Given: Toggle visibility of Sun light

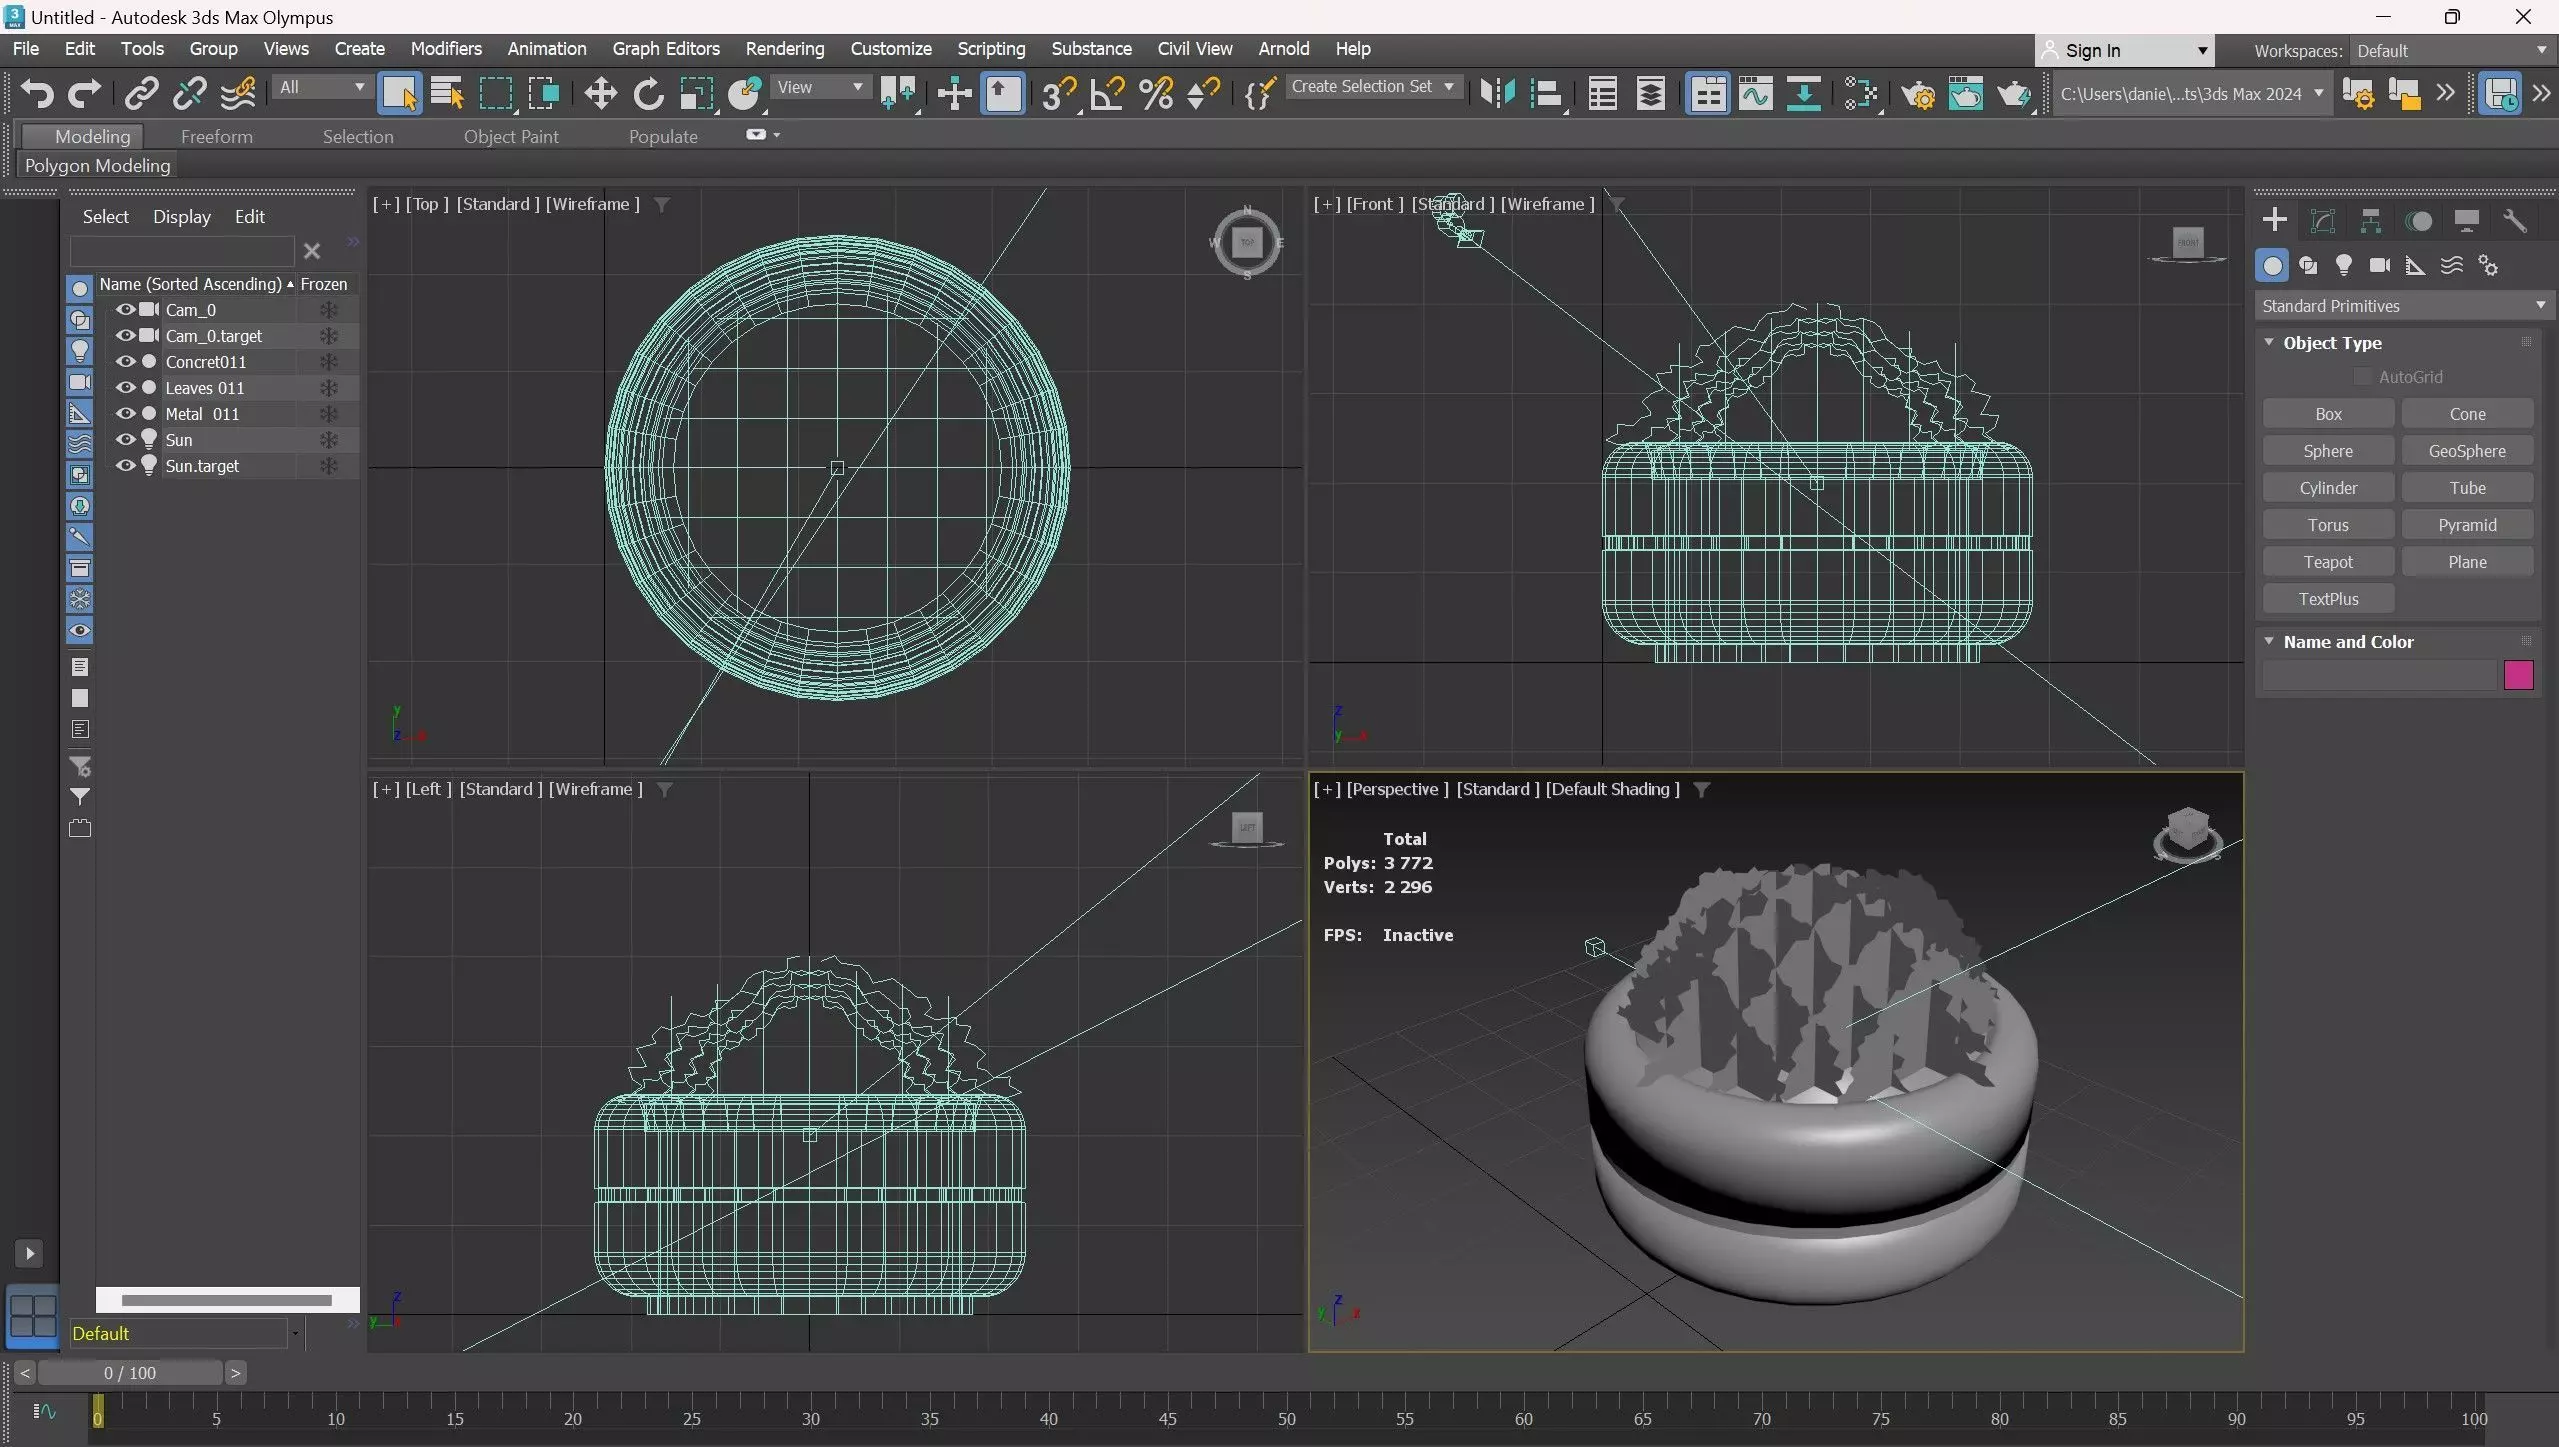Looking at the screenshot, I should coord(125,440).
